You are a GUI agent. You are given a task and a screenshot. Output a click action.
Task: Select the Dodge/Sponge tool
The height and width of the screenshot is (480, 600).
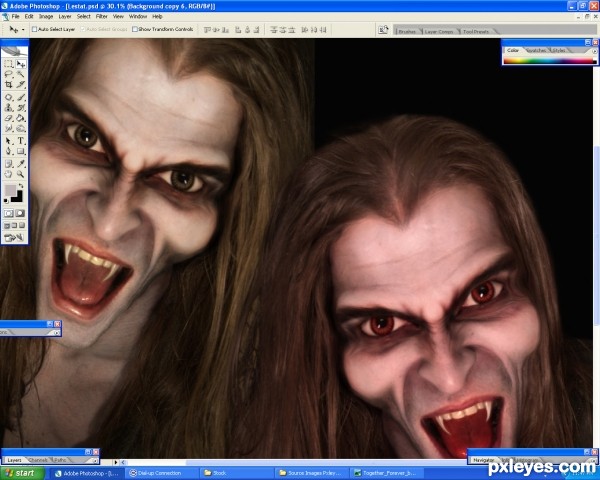pos(21,128)
